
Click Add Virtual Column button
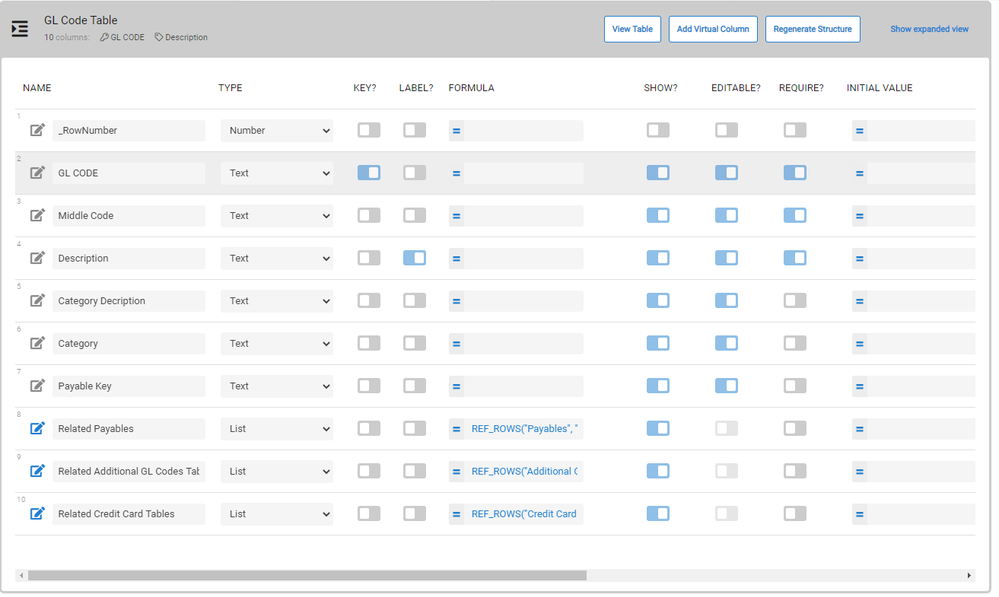[713, 29]
